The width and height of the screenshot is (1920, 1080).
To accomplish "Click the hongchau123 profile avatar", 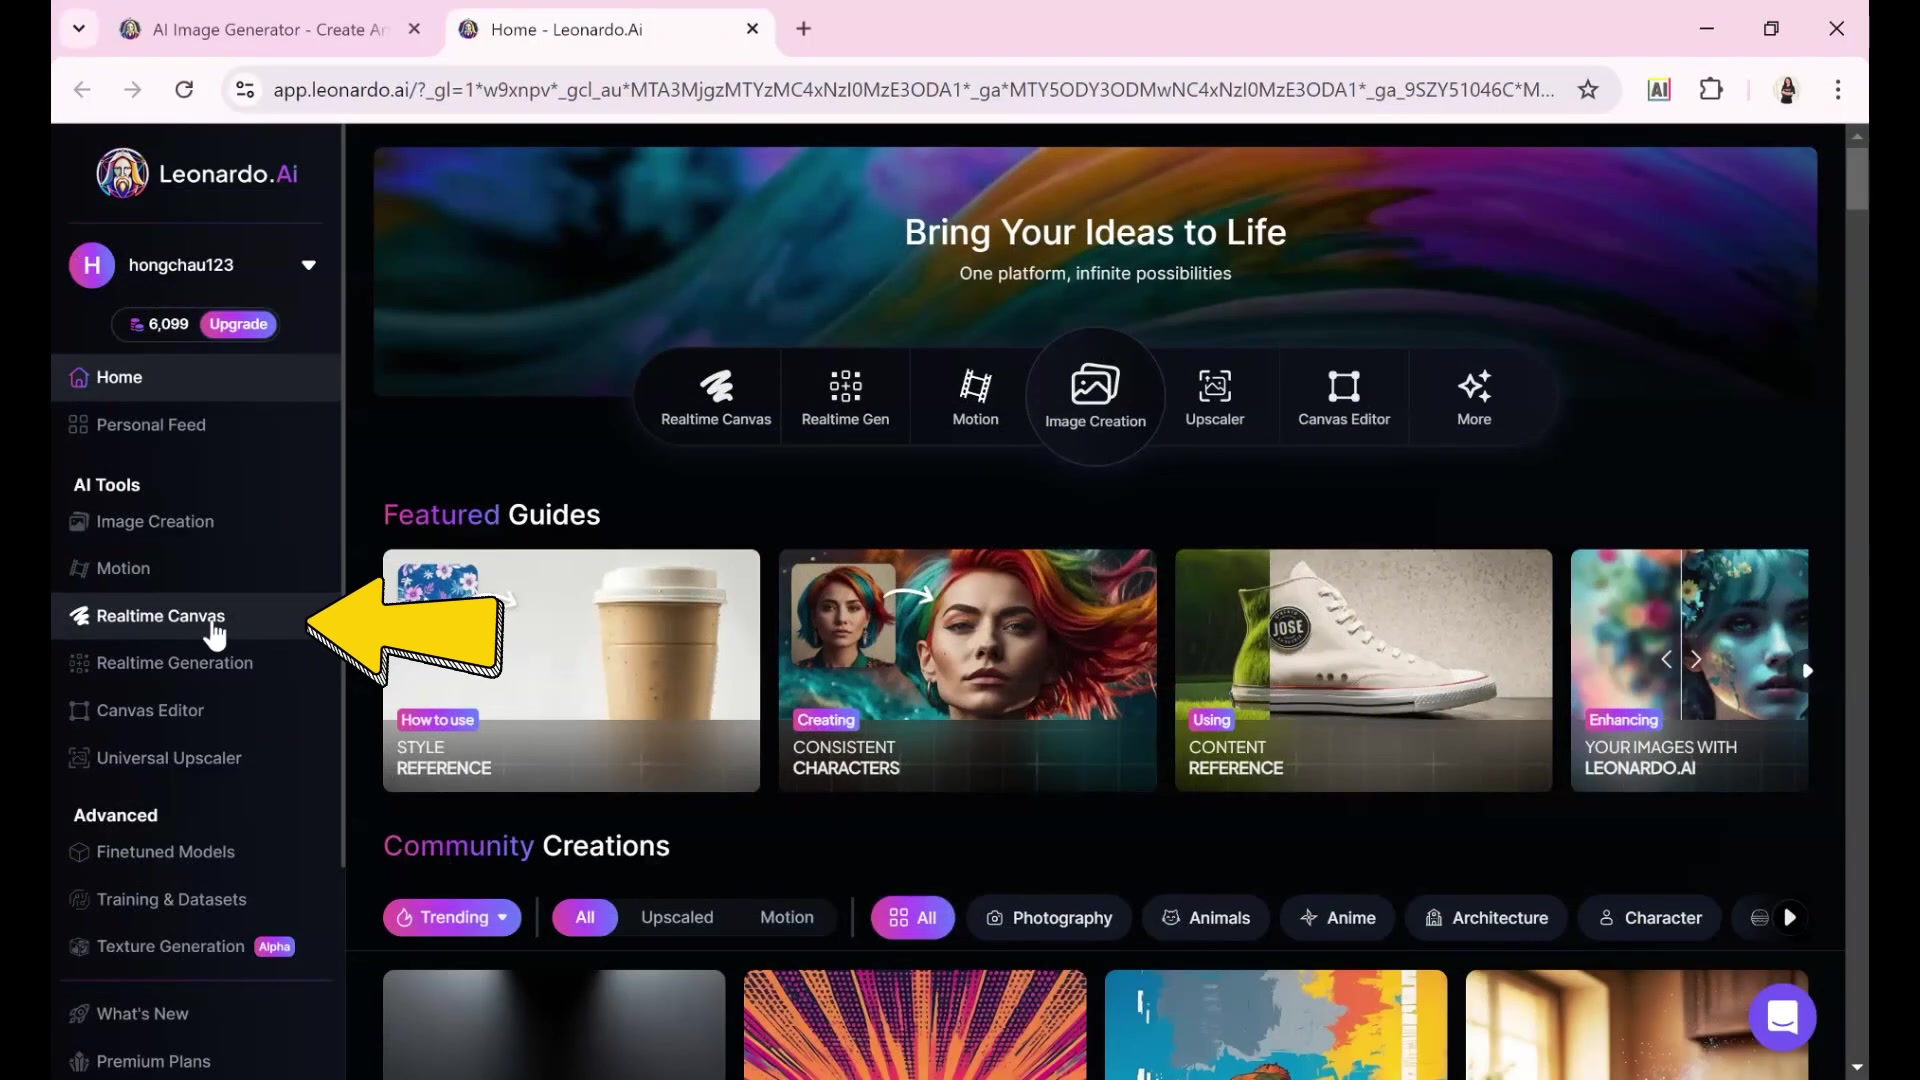I will pos(91,265).
